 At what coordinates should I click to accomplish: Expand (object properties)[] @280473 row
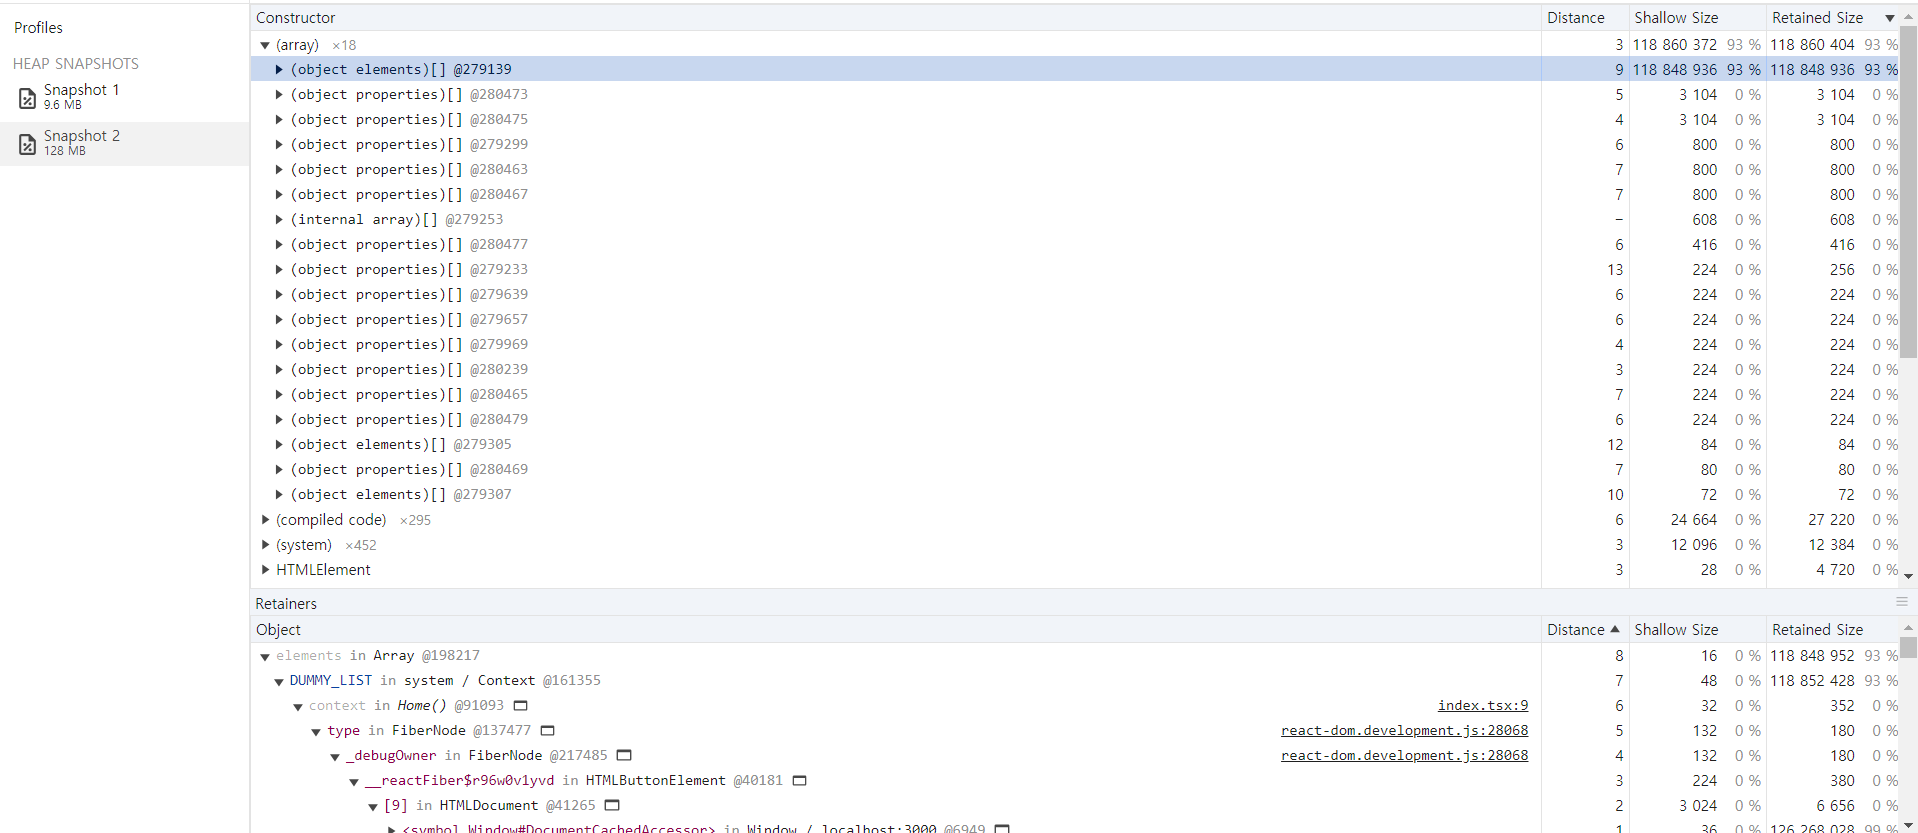279,95
